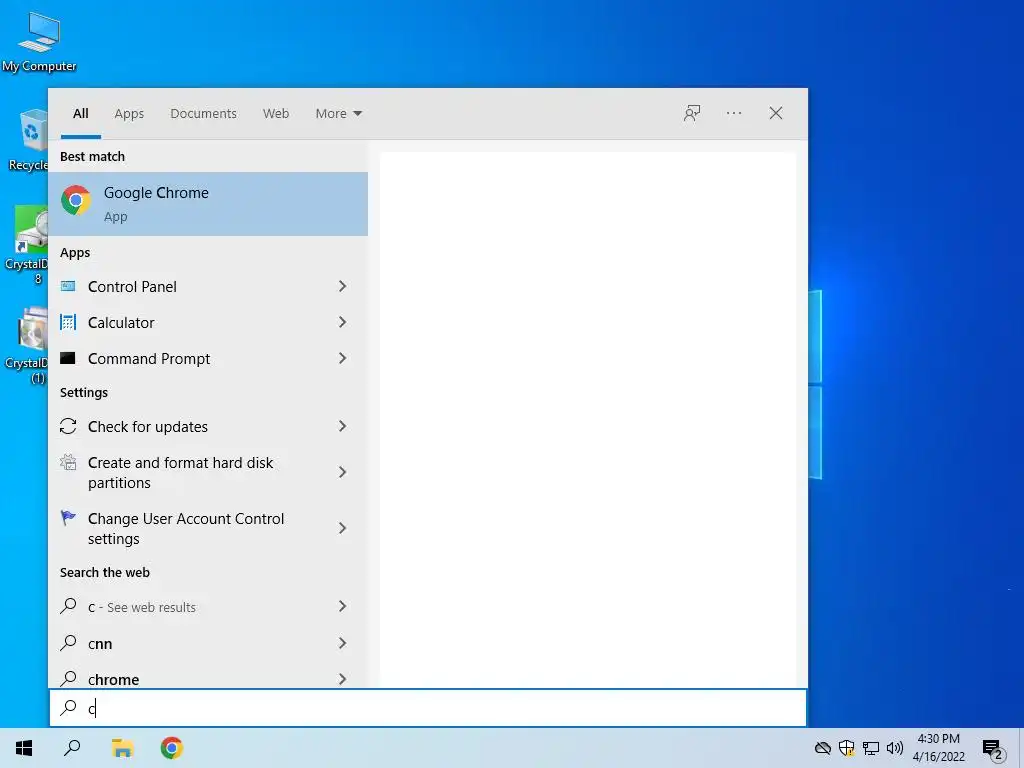
Task: Expand the chrome suggestion chevron
Action: point(342,679)
